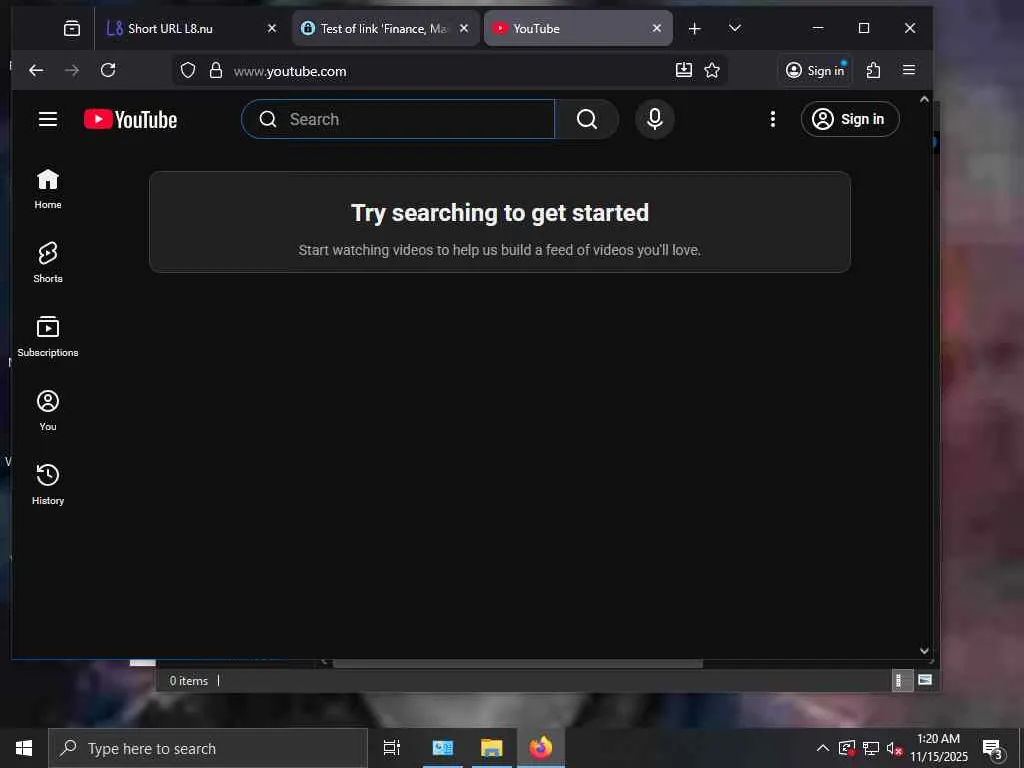Focus the YouTube Search input field
Viewport: 1024px width, 768px height.
point(398,119)
